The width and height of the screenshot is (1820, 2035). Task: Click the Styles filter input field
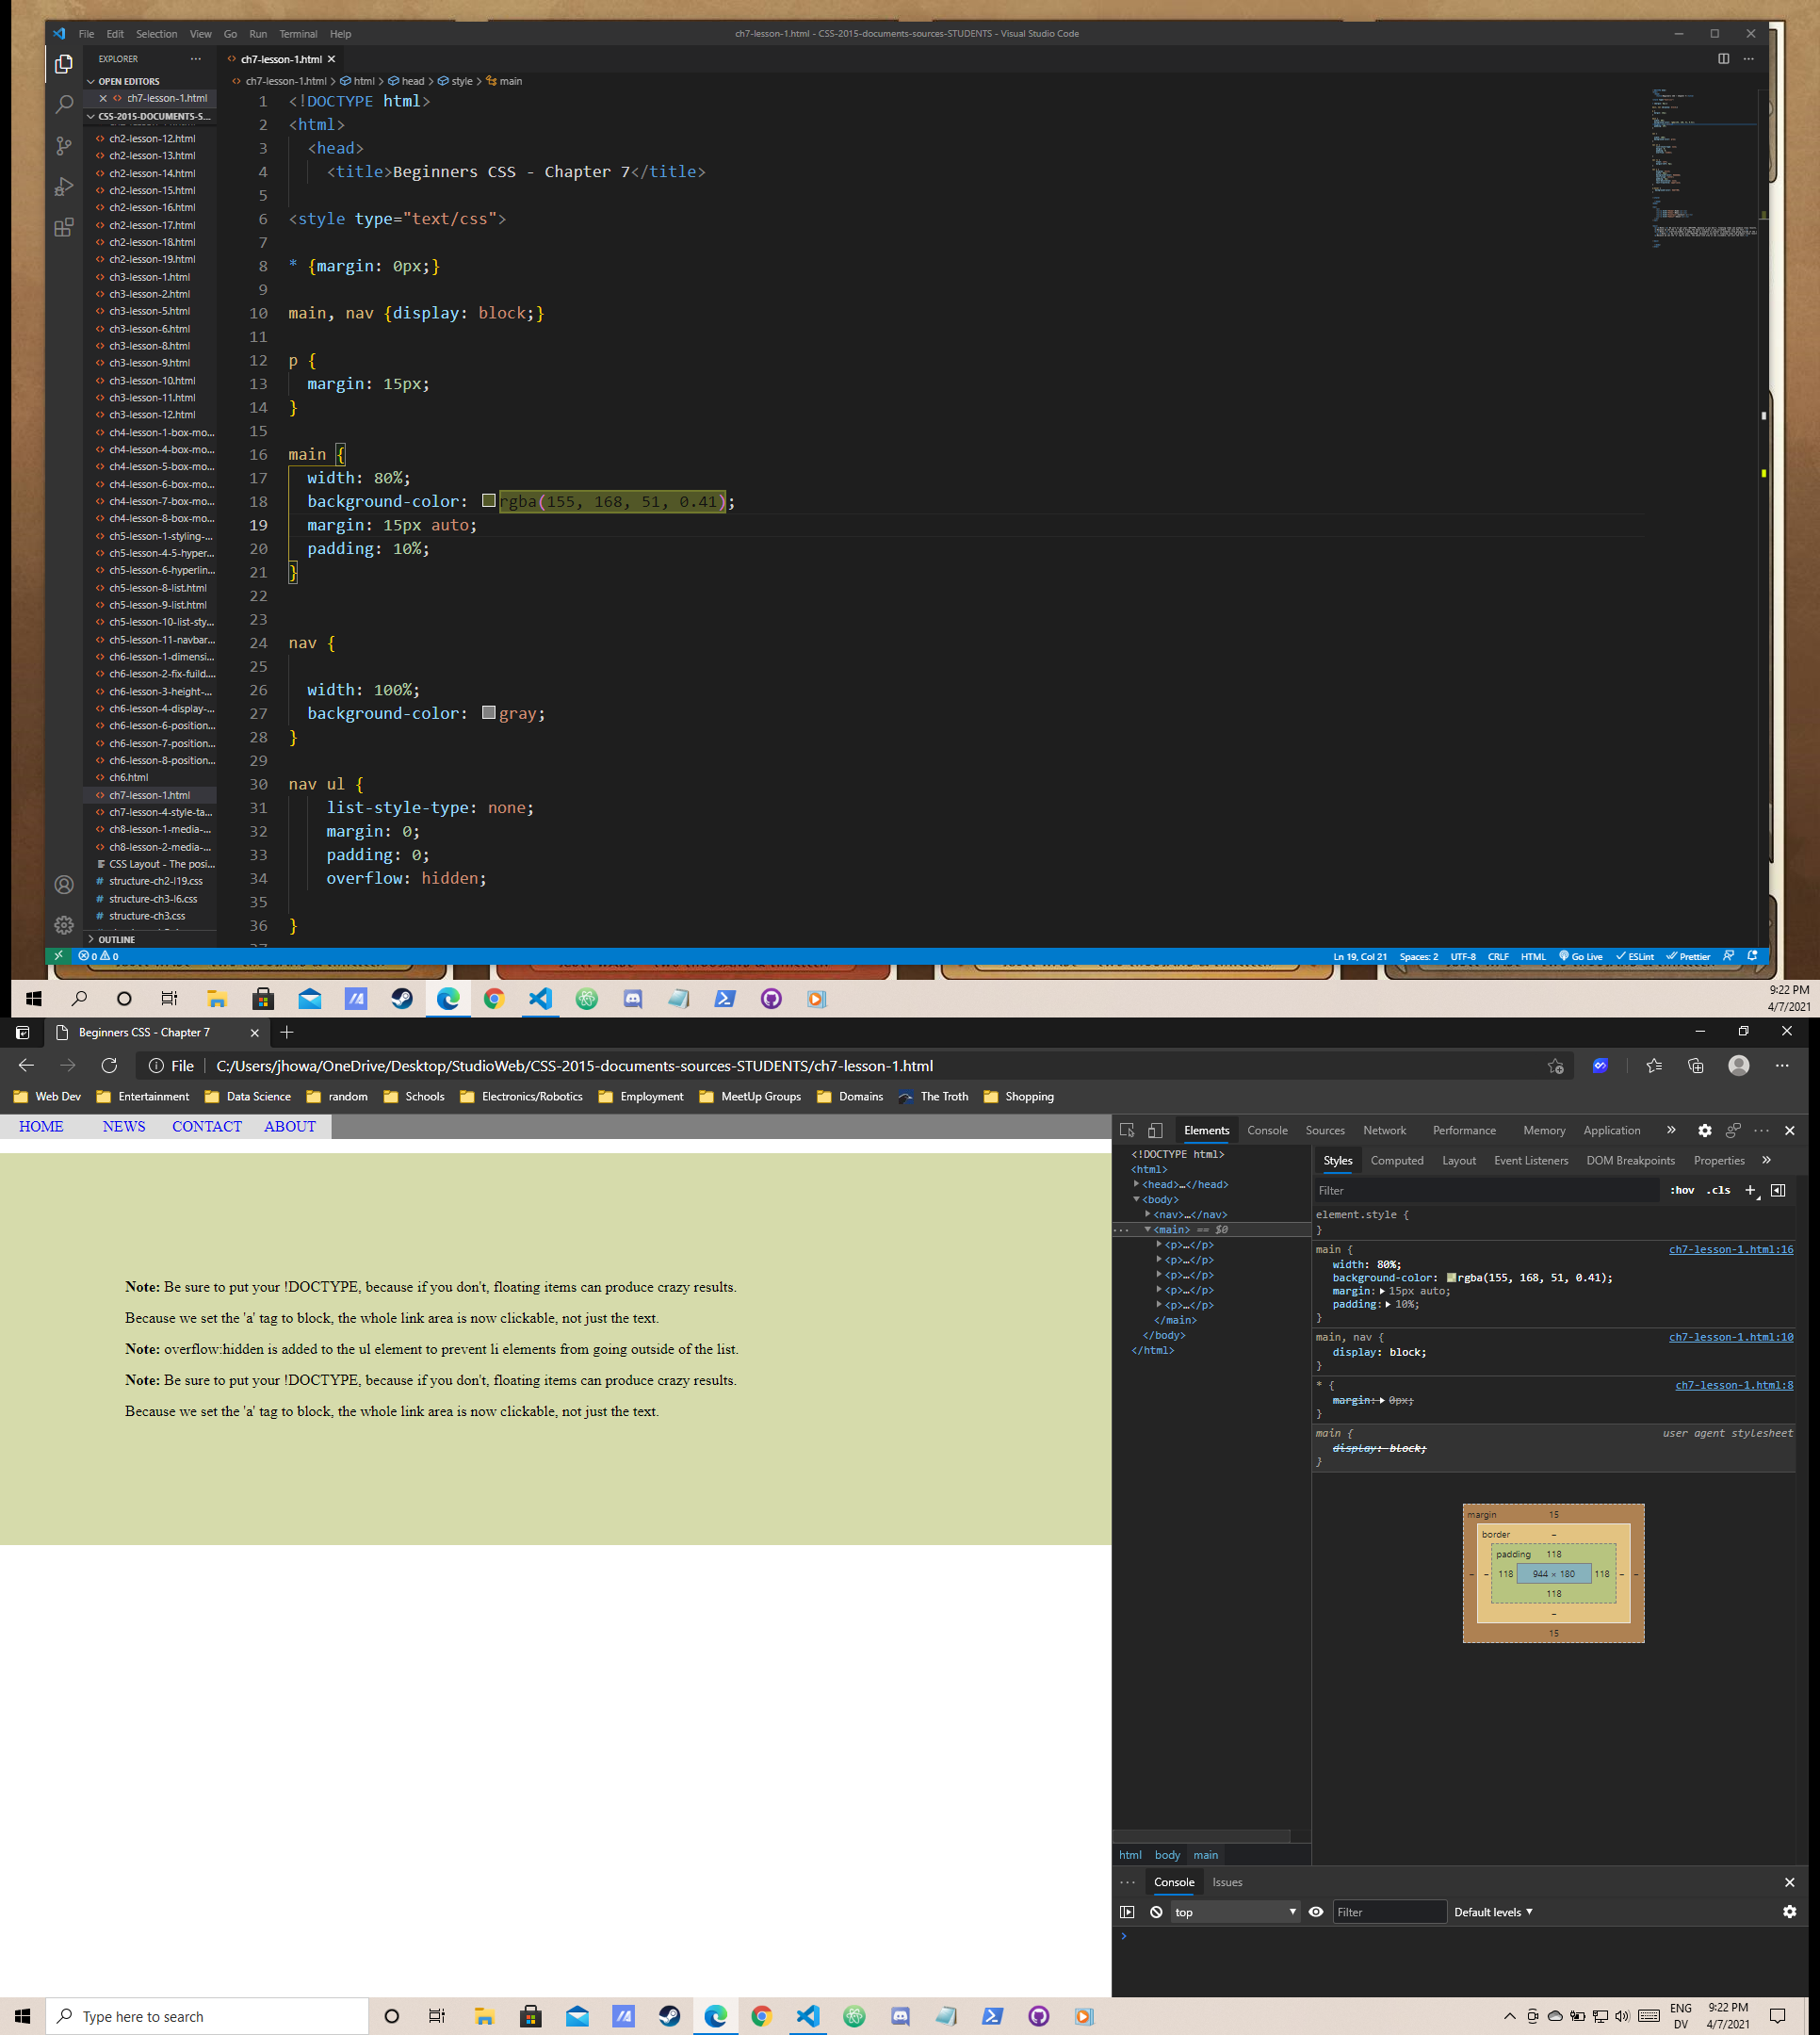point(1480,1190)
